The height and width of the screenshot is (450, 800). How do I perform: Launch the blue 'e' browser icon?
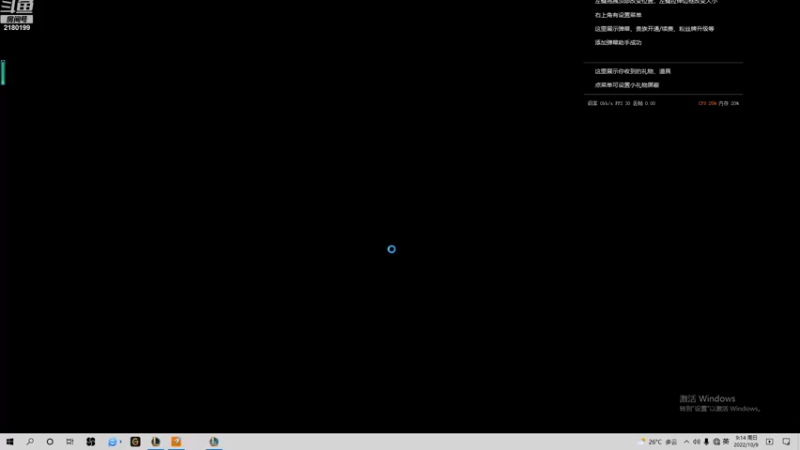112,442
